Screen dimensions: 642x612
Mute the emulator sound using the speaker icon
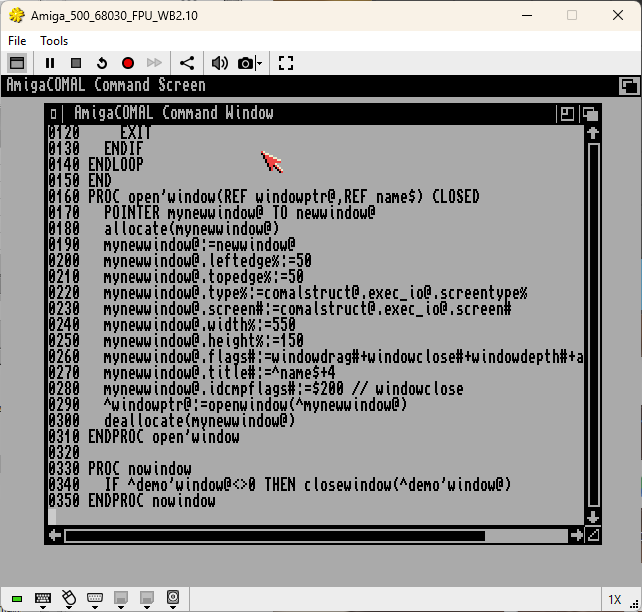tap(219, 63)
